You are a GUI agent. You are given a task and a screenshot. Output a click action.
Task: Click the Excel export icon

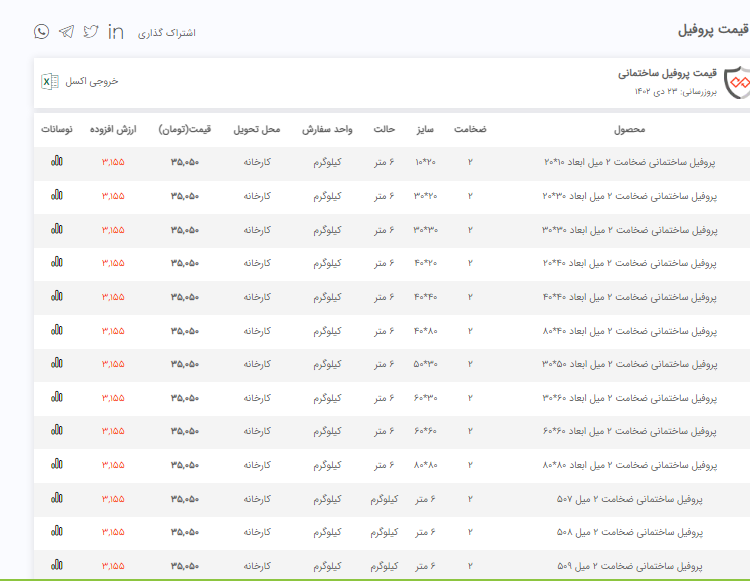click(x=48, y=81)
